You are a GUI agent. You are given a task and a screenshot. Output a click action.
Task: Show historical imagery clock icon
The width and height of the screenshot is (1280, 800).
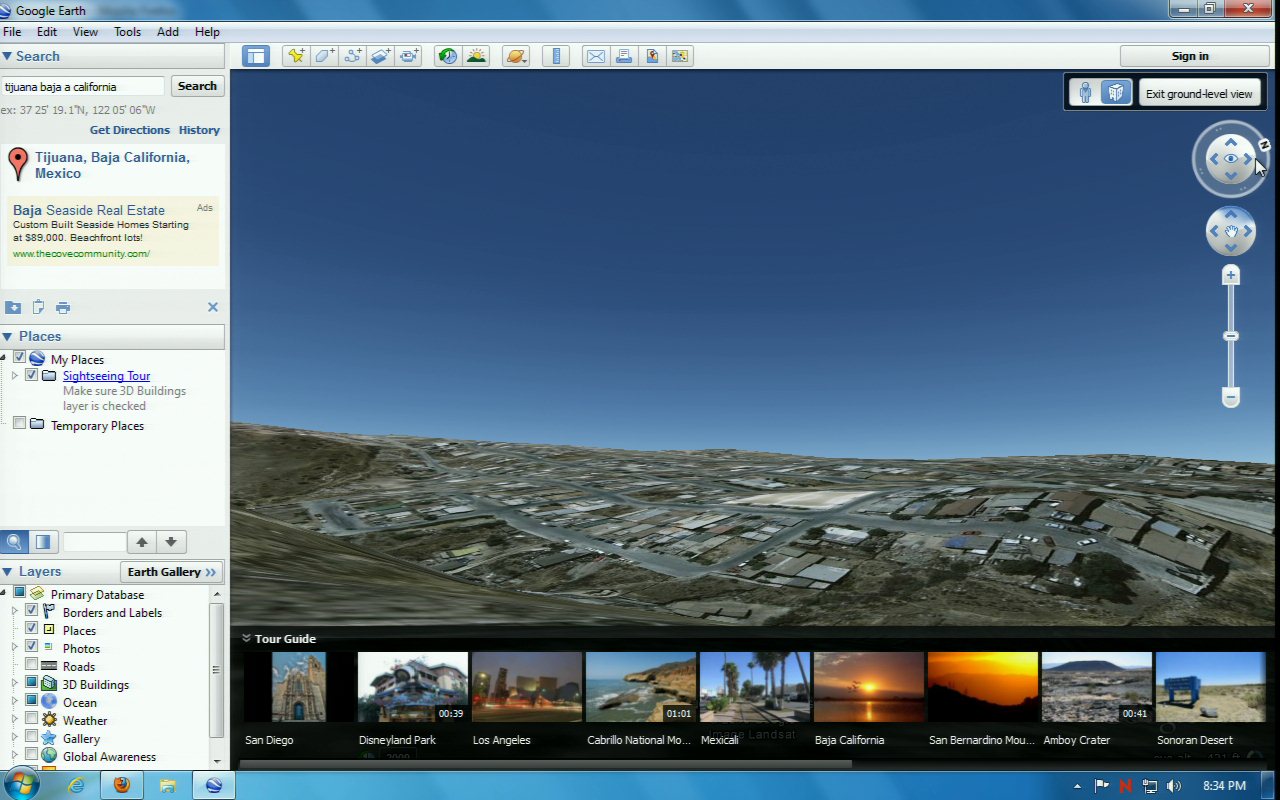click(448, 56)
